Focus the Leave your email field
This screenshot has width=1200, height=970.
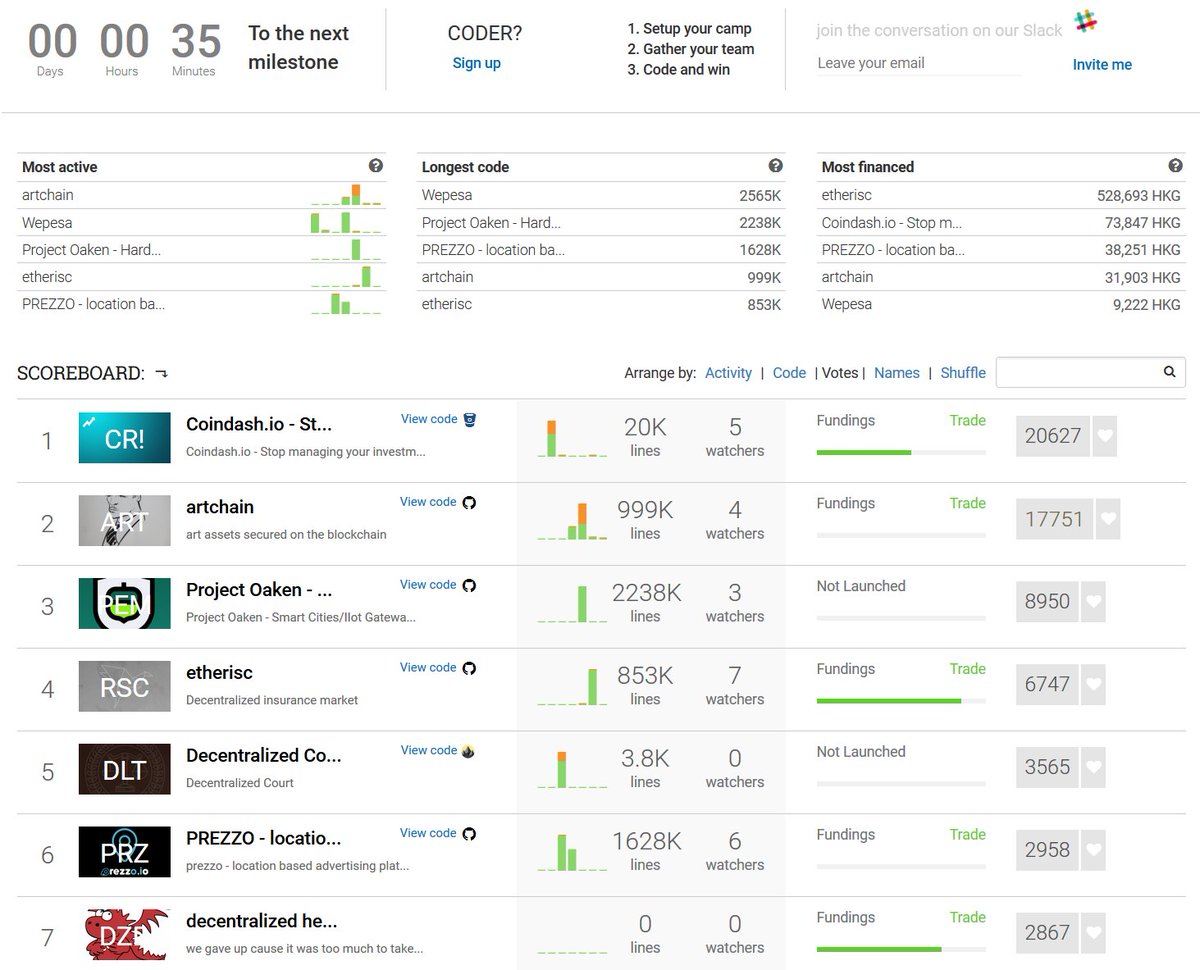tap(919, 63)
